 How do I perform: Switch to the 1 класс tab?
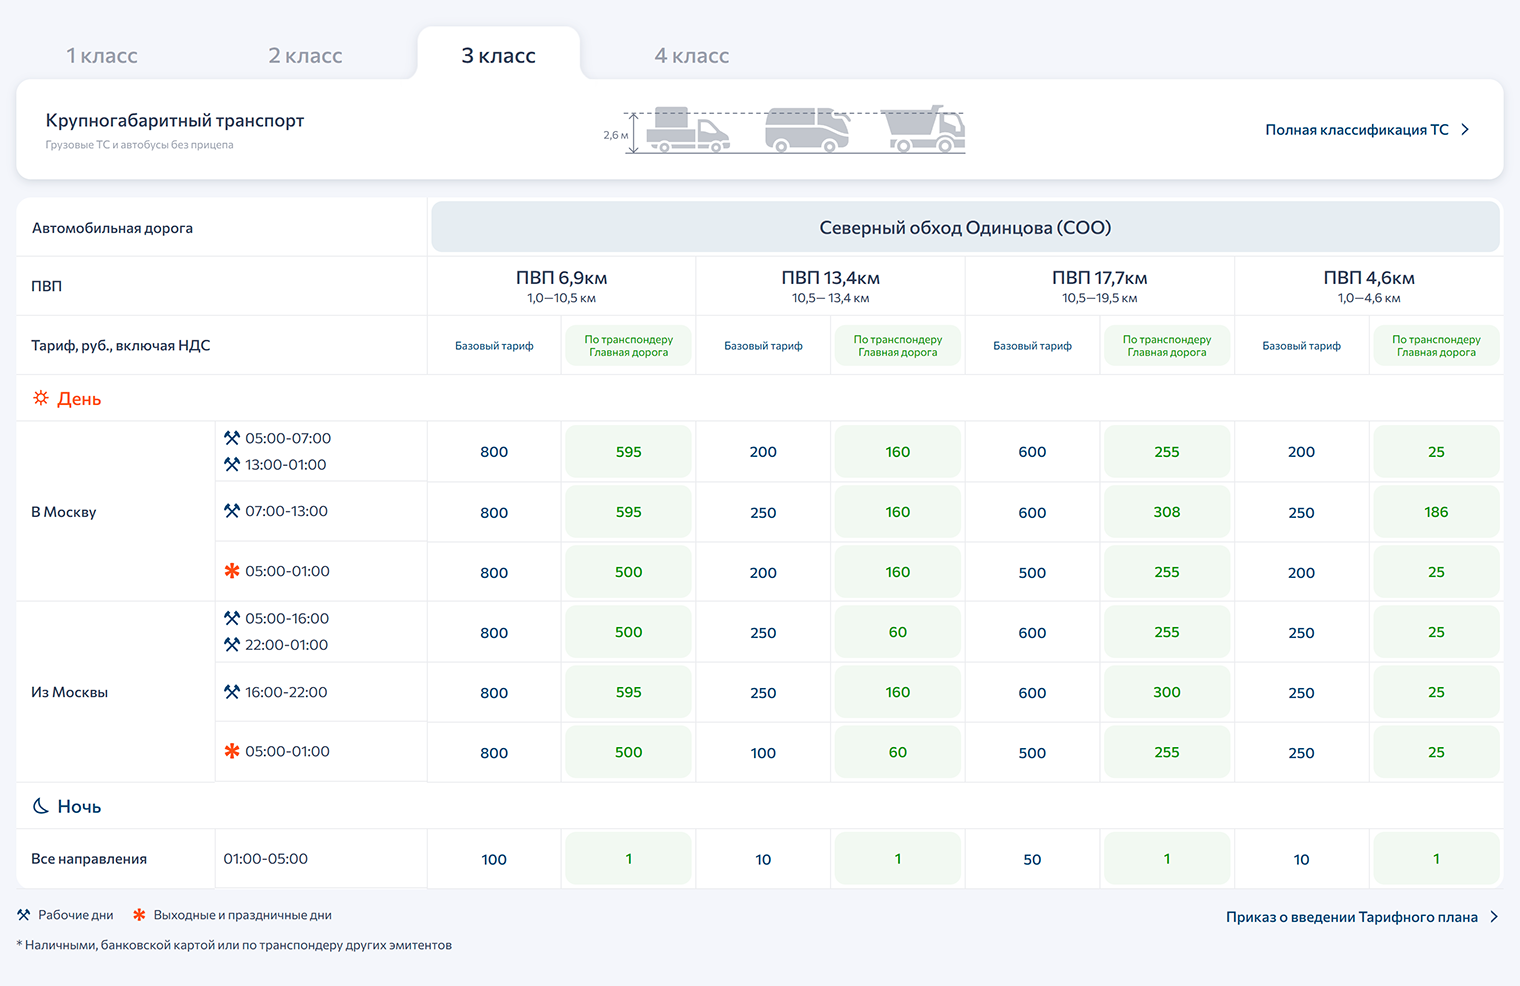[102, 56]
